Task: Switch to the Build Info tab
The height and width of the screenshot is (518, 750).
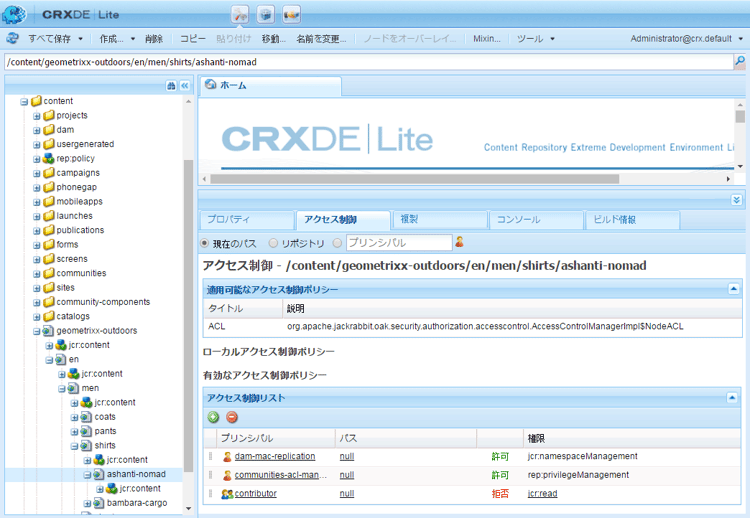Action: pyautogui.click(x=633, y=220)
